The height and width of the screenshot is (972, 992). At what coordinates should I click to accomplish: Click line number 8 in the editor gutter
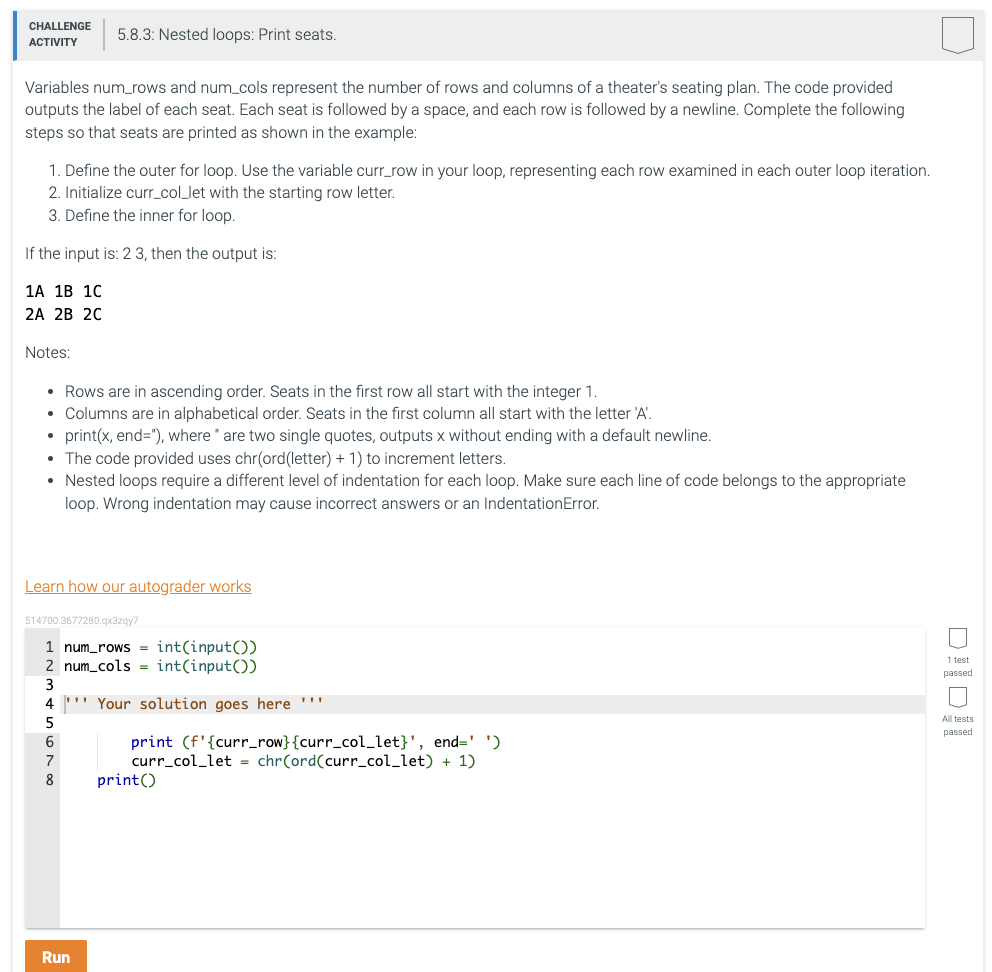pyautogui.click(x=48, y=780)
